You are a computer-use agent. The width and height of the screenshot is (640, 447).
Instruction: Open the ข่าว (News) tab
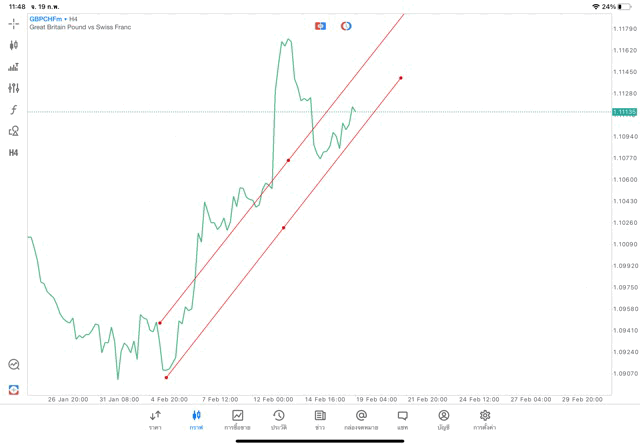(x=320, y=419)
